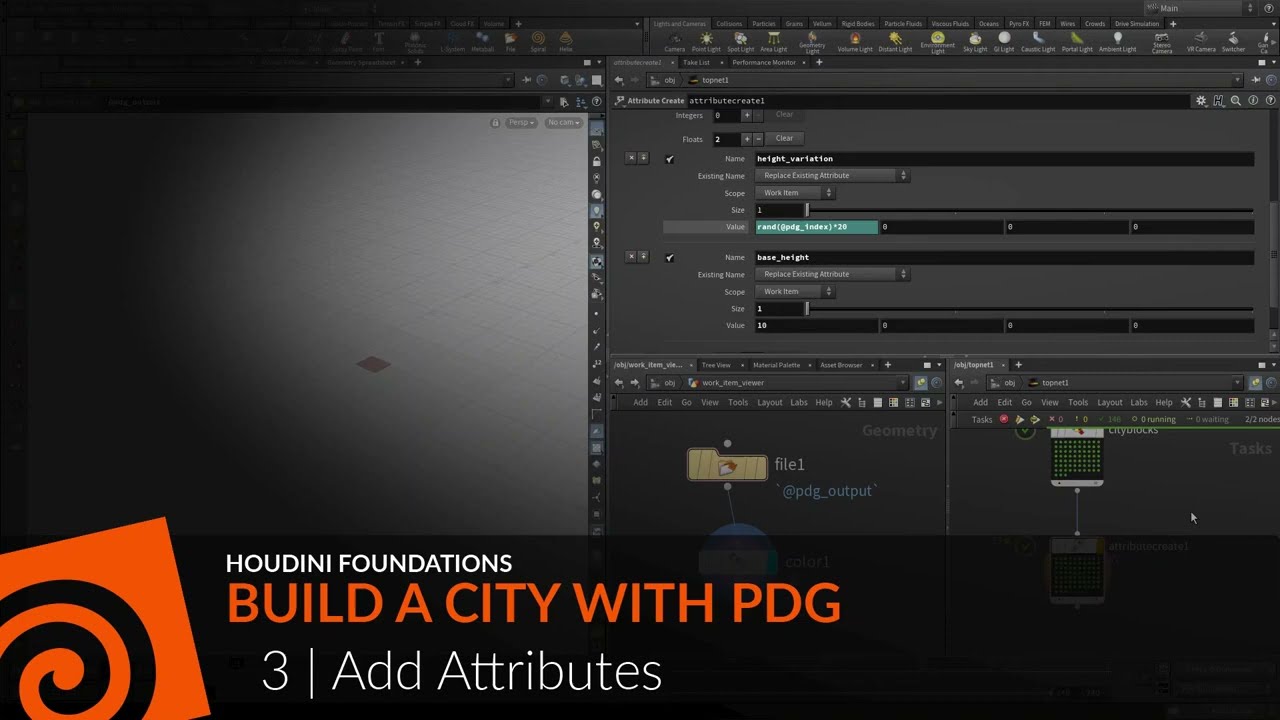Toggle the base_height attribute checkbox
Screen dimensions: 1280x720
click(669, 257)
